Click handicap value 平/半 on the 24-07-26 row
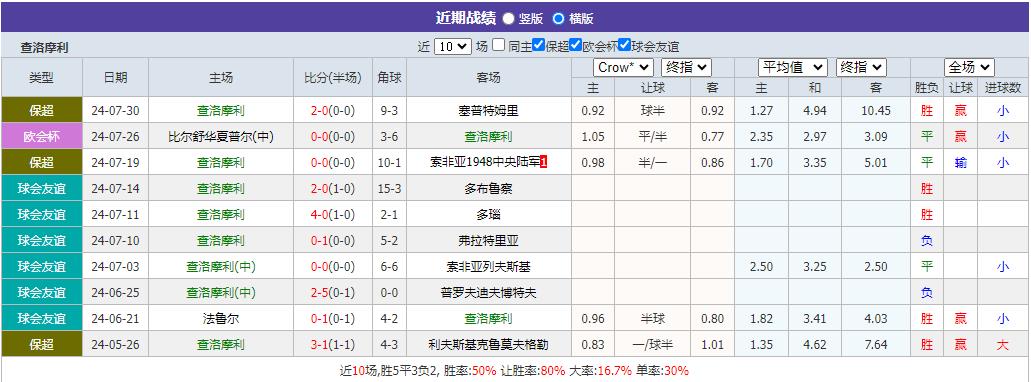 [x=652, y=137]
